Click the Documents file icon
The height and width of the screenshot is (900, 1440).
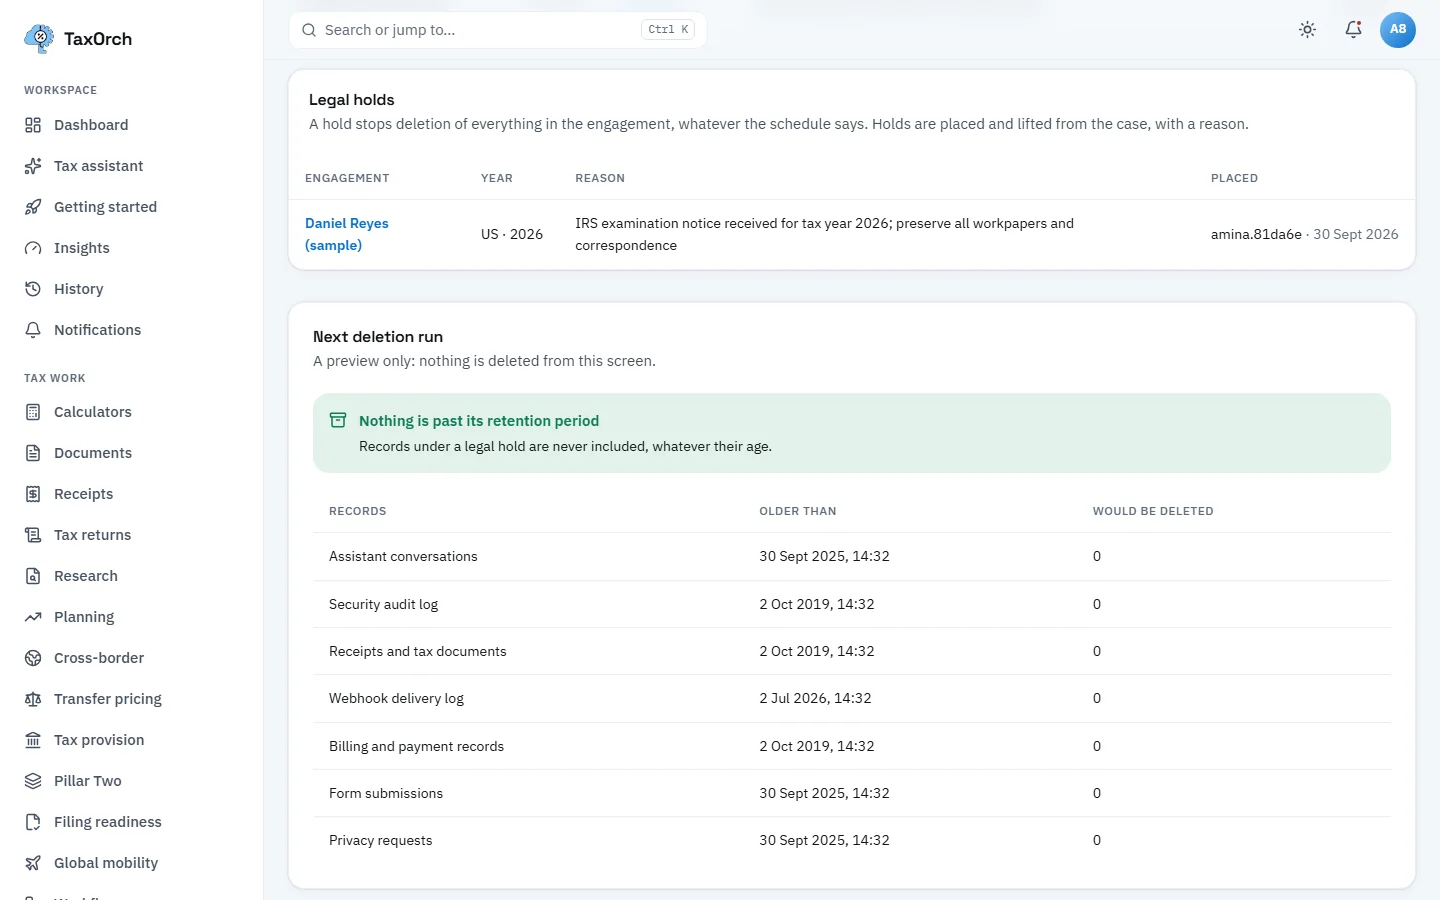click(x=33, y=453)
